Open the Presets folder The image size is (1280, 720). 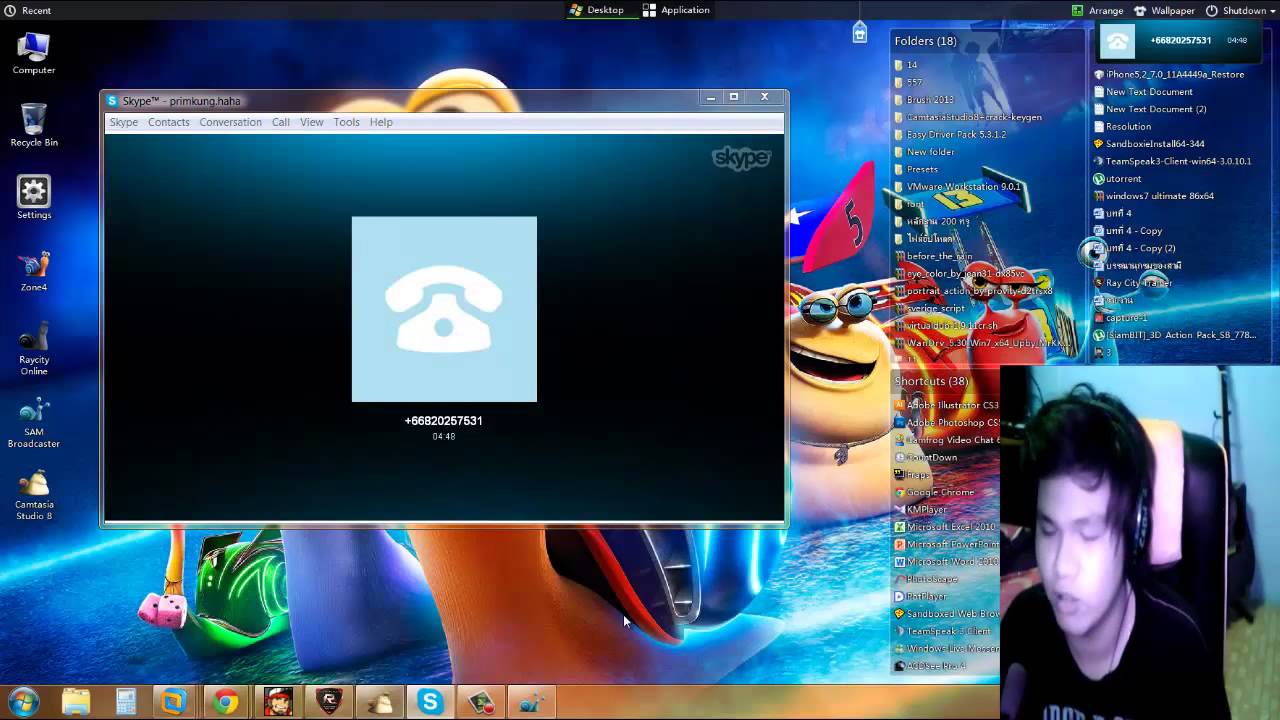pos(916,169)
